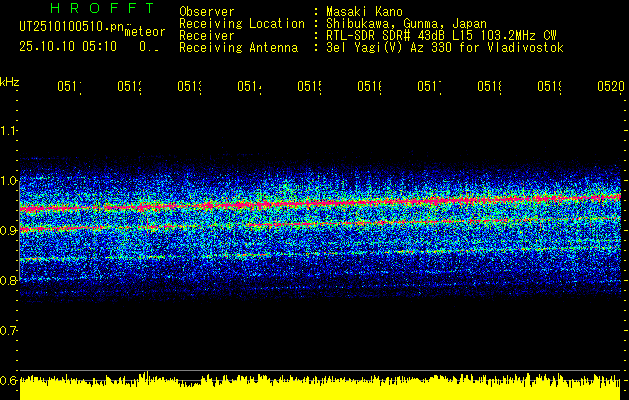
Task: Select location Shibukawa, Gunma, Japan
Action: click(406, 24)
